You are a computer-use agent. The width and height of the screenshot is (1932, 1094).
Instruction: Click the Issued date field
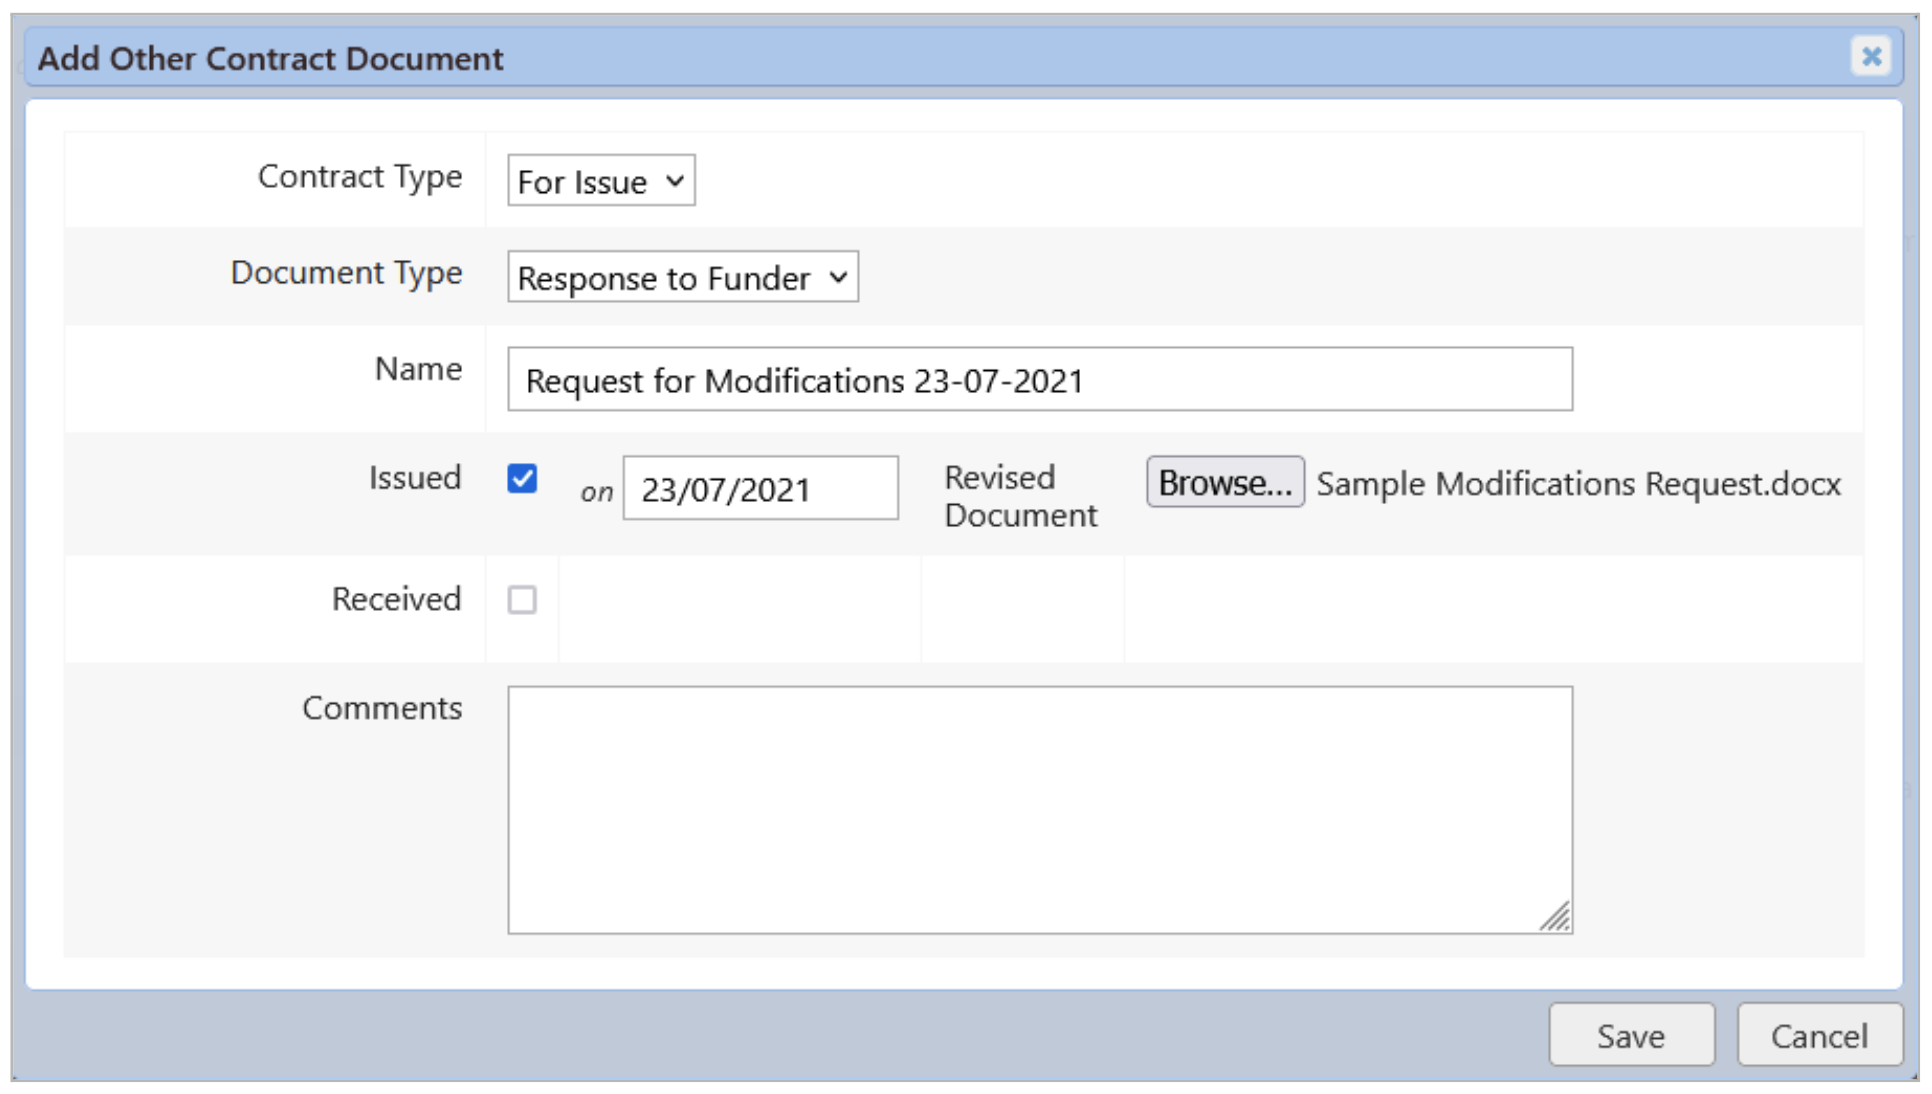tap(760, 489)
